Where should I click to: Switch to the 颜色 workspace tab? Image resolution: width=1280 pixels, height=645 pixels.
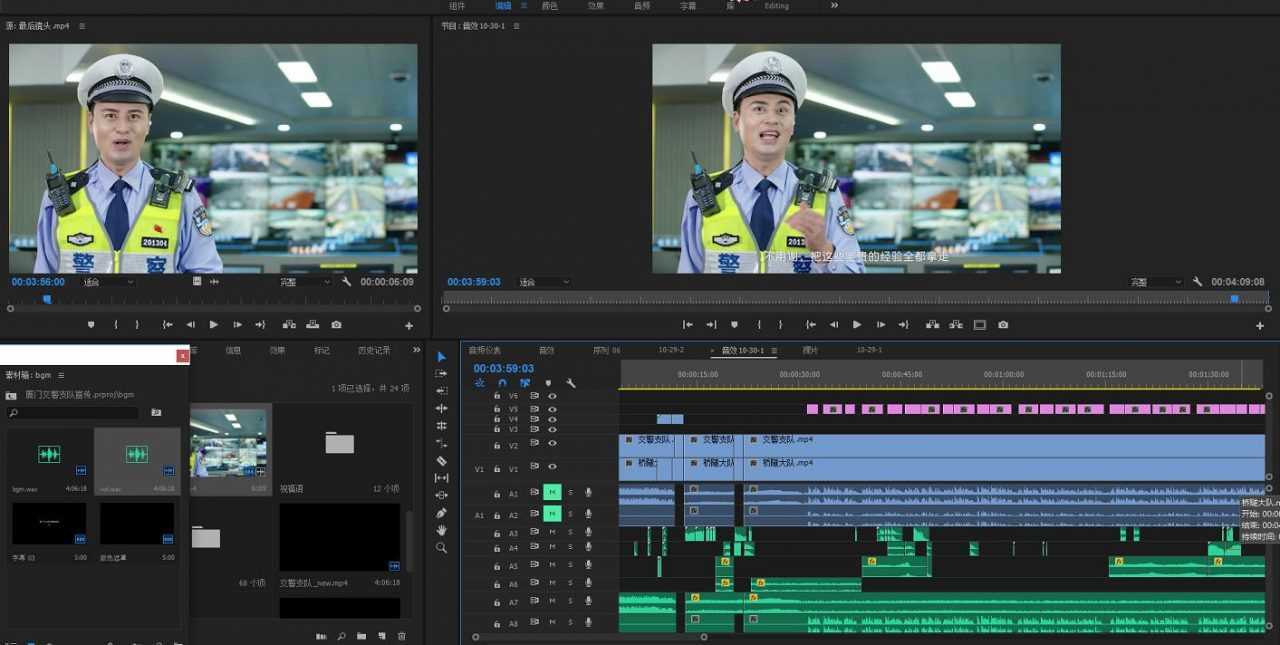[550, 6]
